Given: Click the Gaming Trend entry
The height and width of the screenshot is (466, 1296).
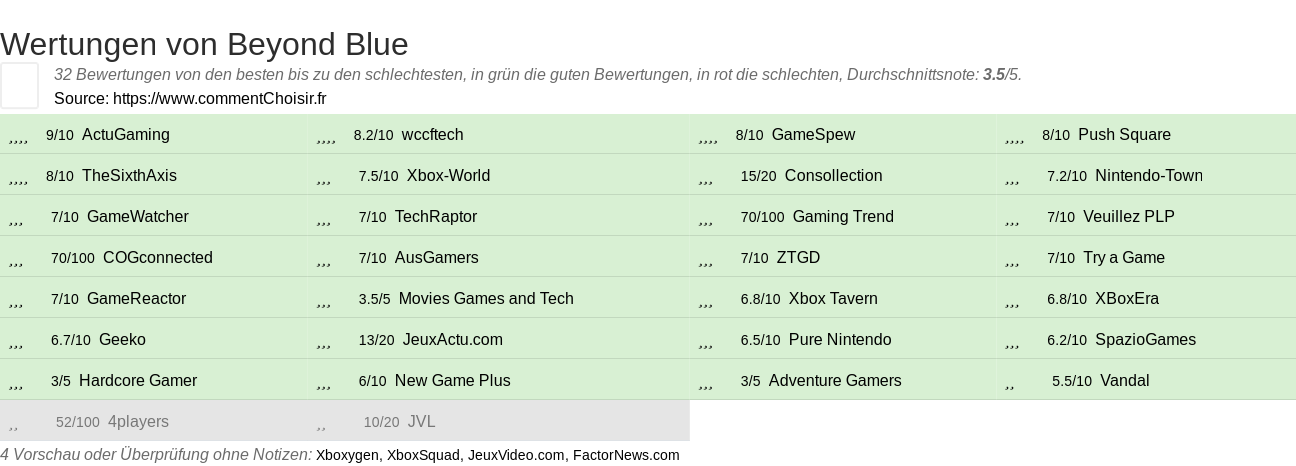Looking at the screenshot, I should 843,217.
